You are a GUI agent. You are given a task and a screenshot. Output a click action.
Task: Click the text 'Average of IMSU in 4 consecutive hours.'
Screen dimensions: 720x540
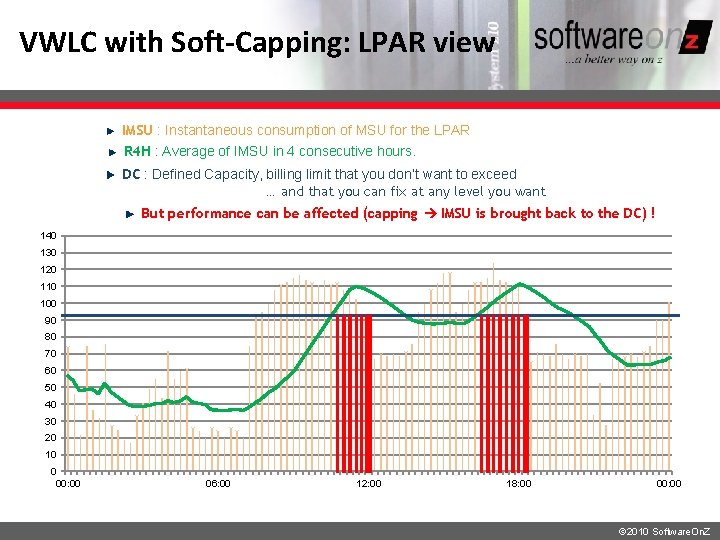[x=288, y=151]
